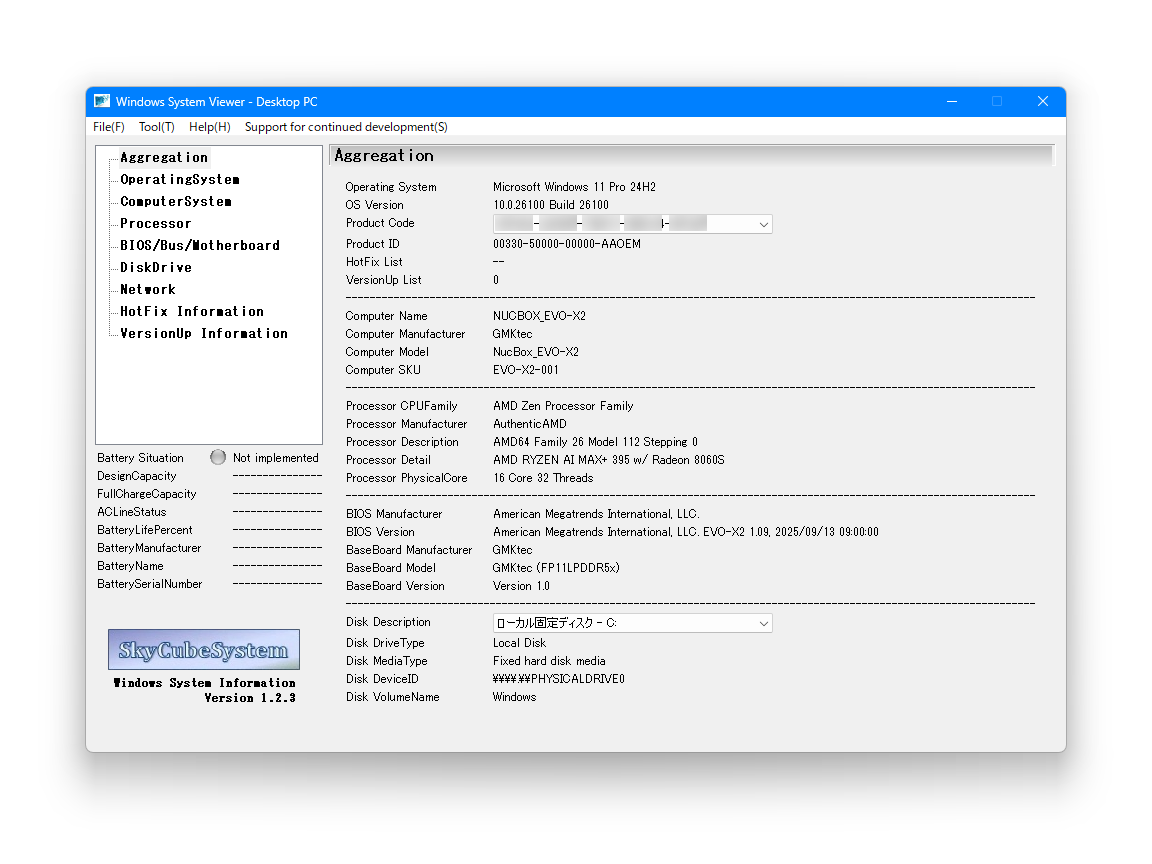This screenshot has height=864, width=1152.
Task: Click the SkyCubeSystem logo image
Action: (203, 649)
